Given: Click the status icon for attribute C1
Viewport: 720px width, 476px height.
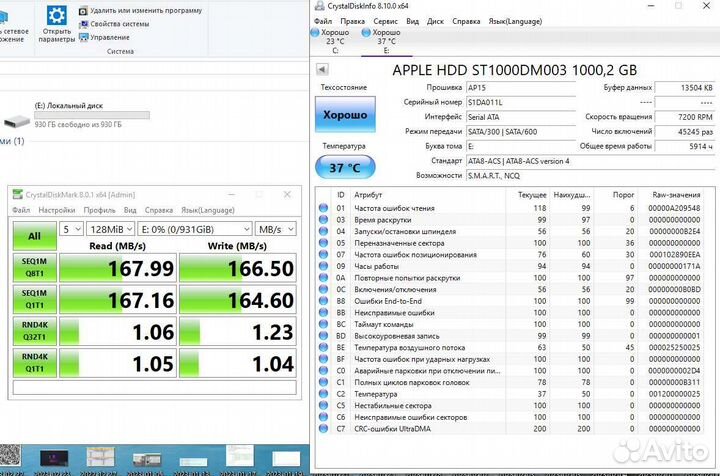Looking at the screenshot, I should coord(323,382).
